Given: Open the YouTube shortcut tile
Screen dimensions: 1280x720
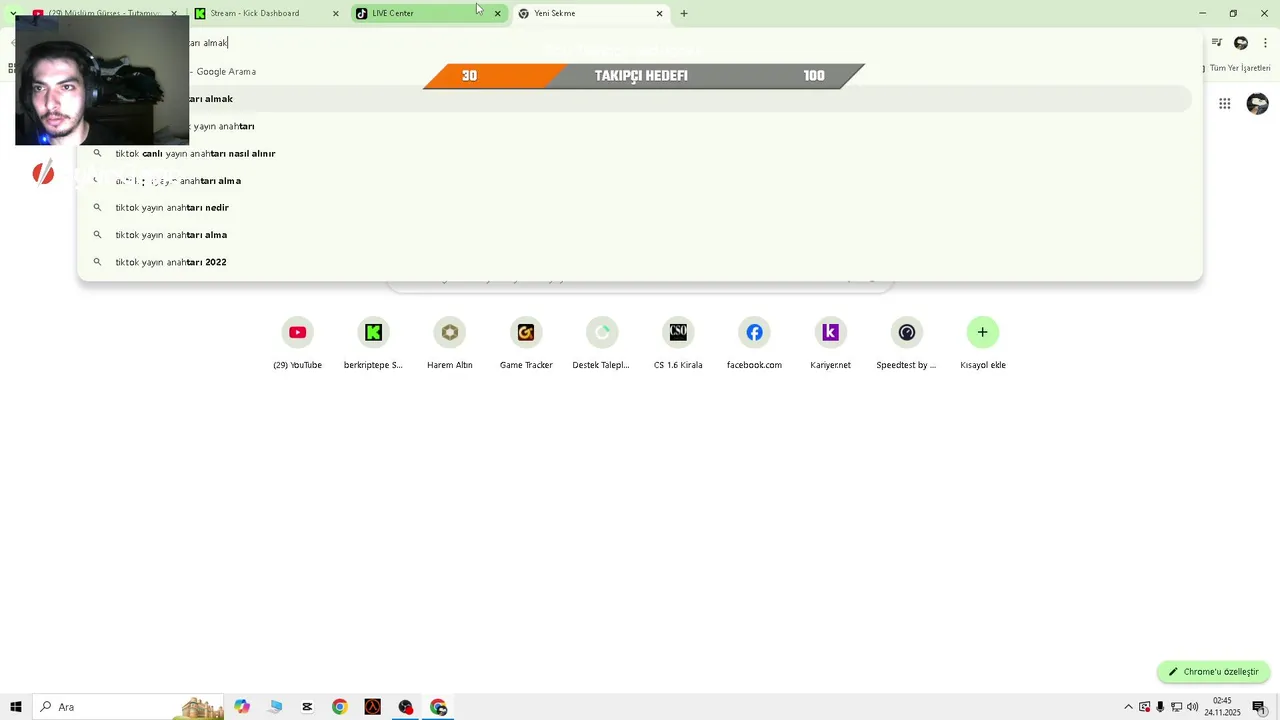Looking at the screenshot, I should [x=297, y=343].
